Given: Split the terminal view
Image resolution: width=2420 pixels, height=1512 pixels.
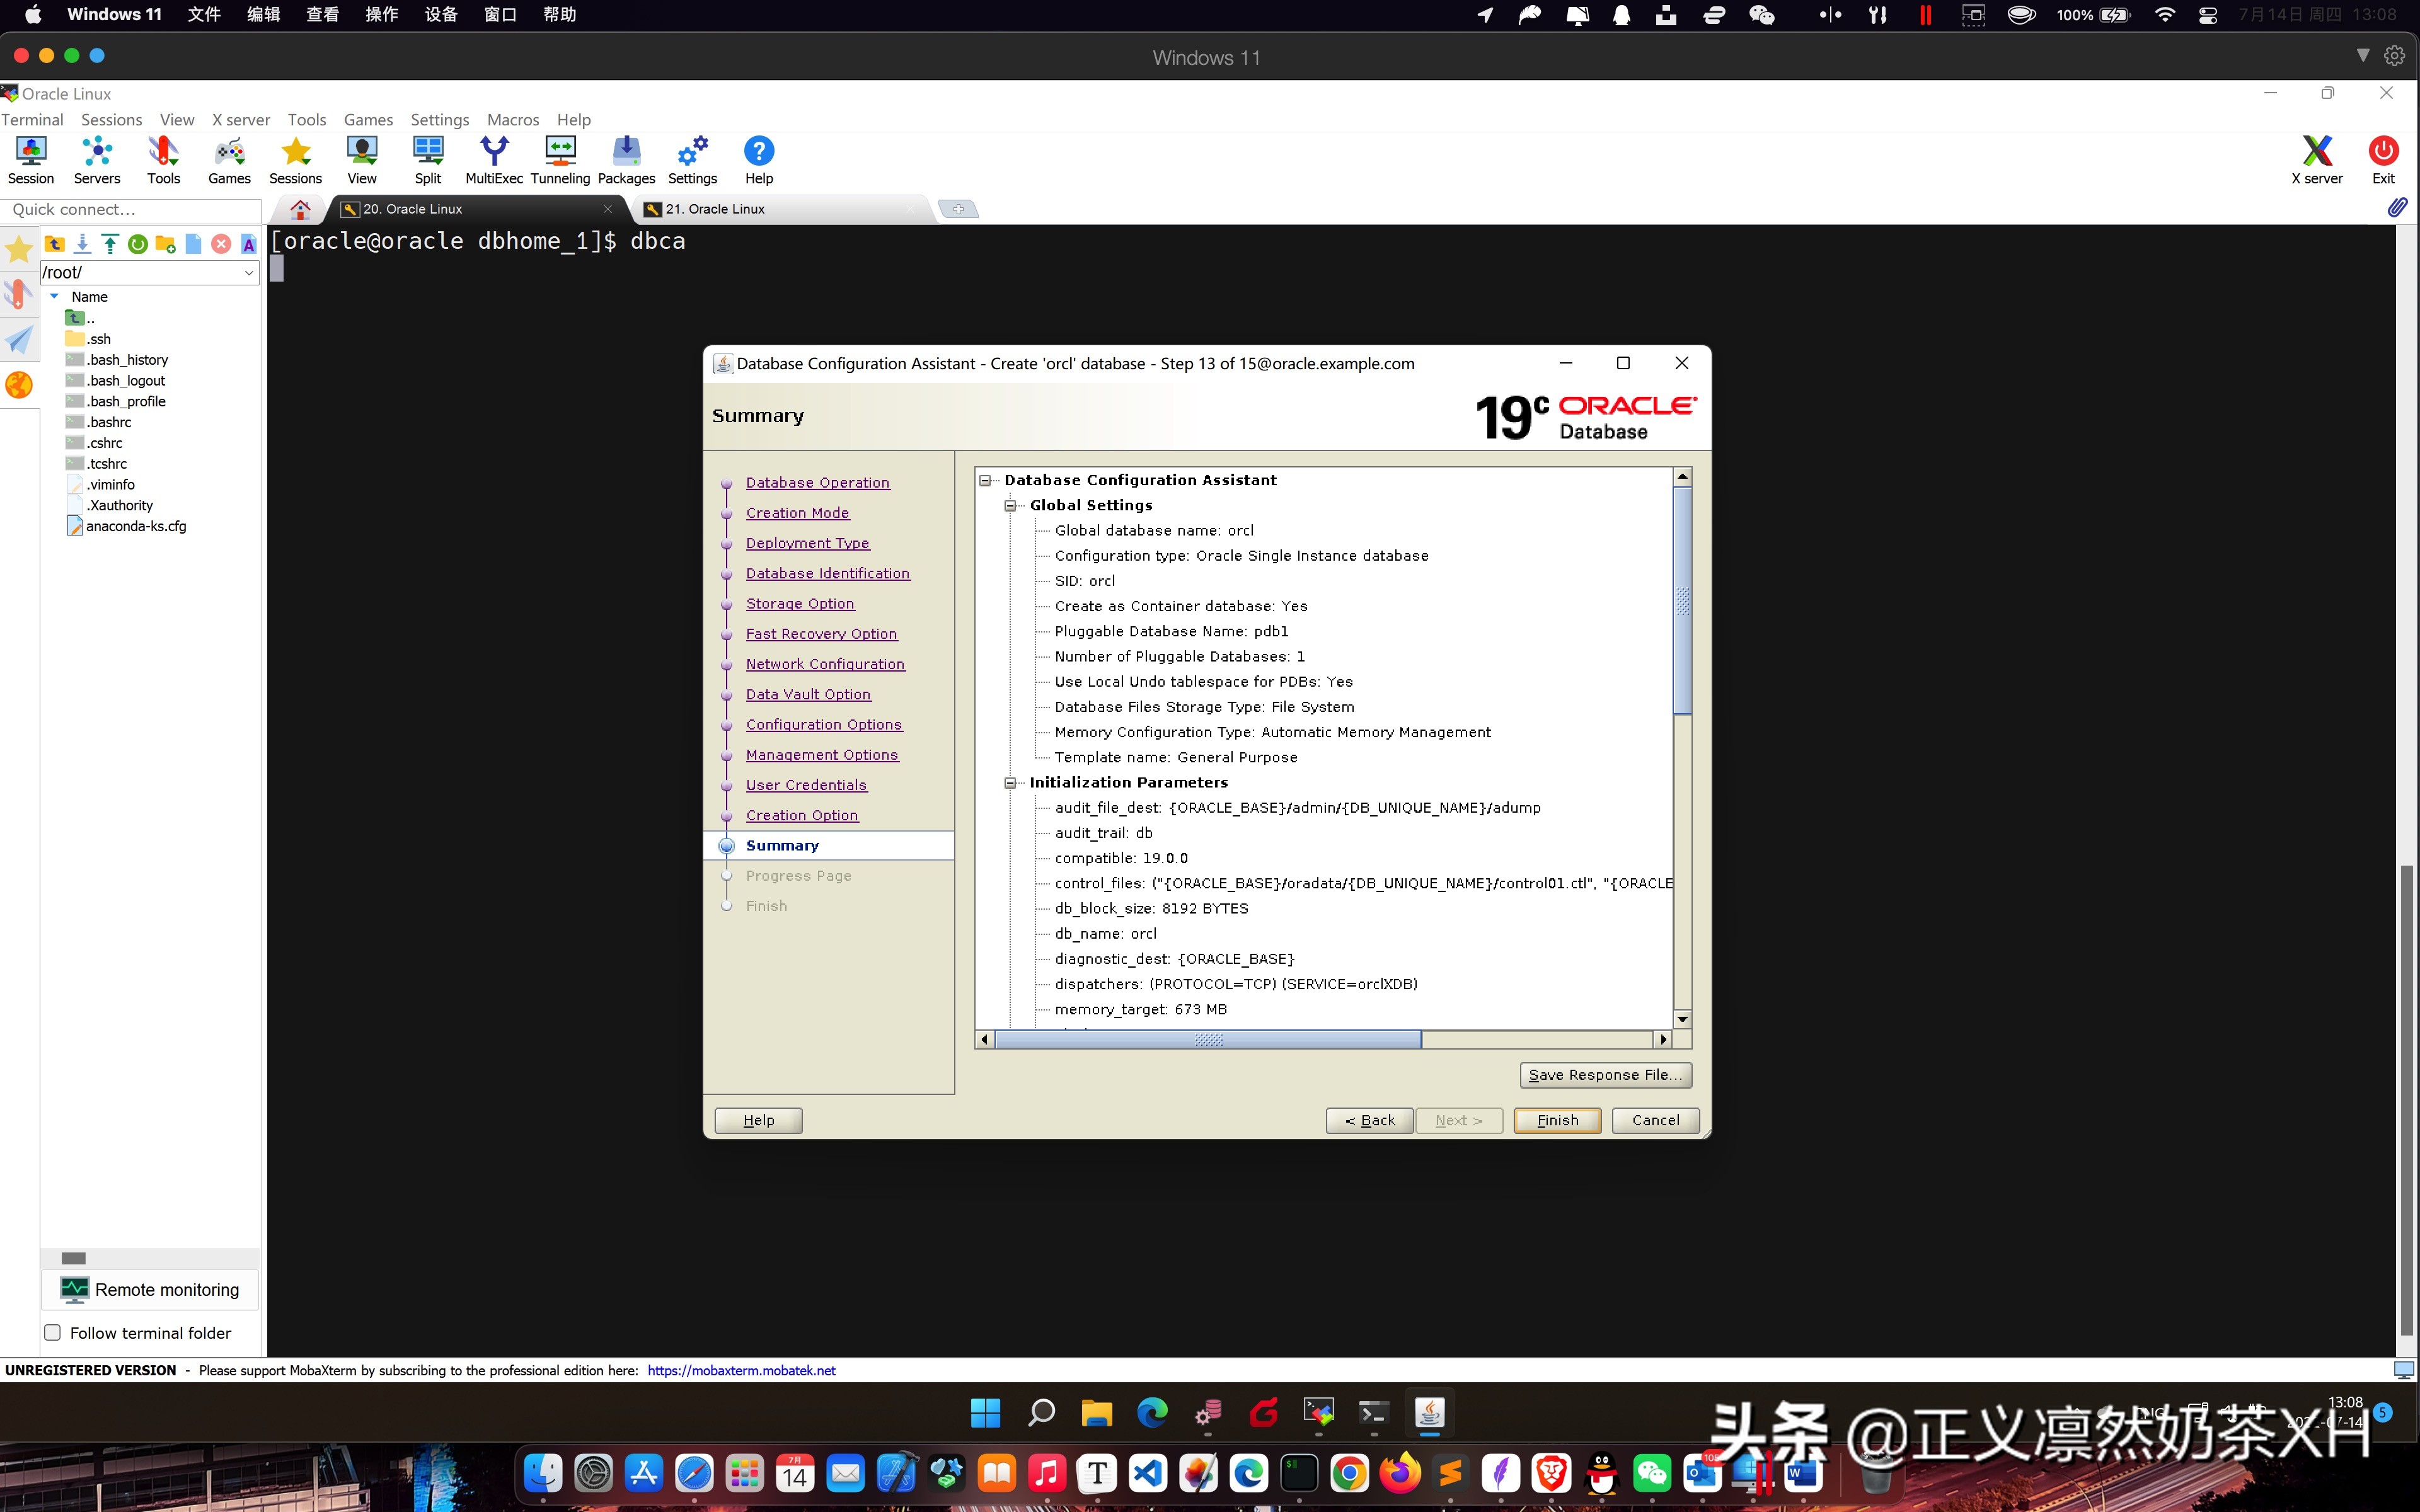Looking at the screenshot, I should 428,158.
